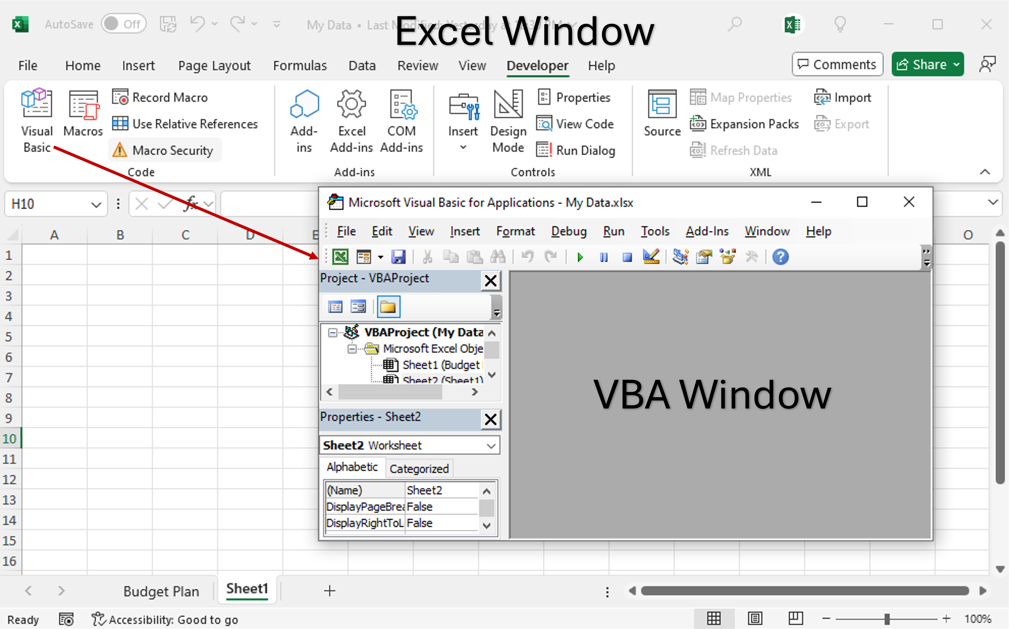1009x629 pixels.
Task: Select Sheet1 (Budget) in project tree
Action: click(x=440, y=365)
